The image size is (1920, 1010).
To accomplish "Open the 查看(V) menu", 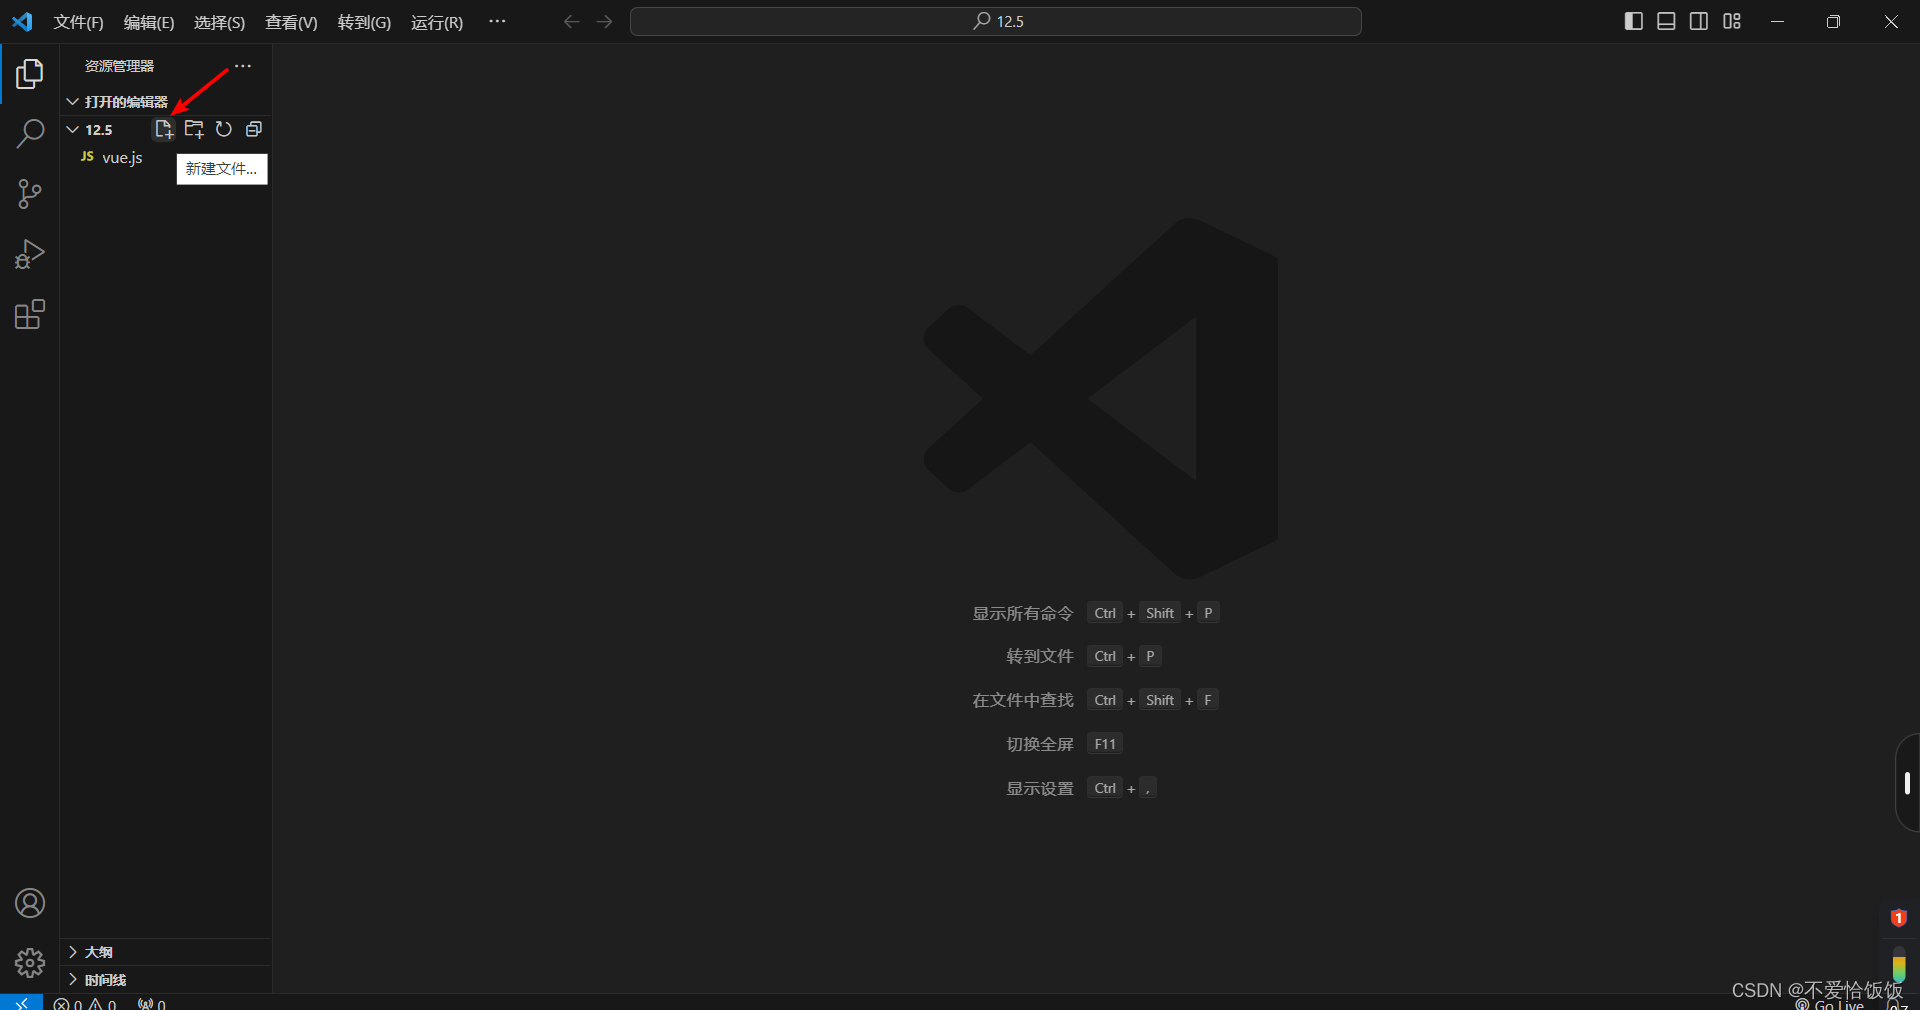I will (x=291, y=22).
